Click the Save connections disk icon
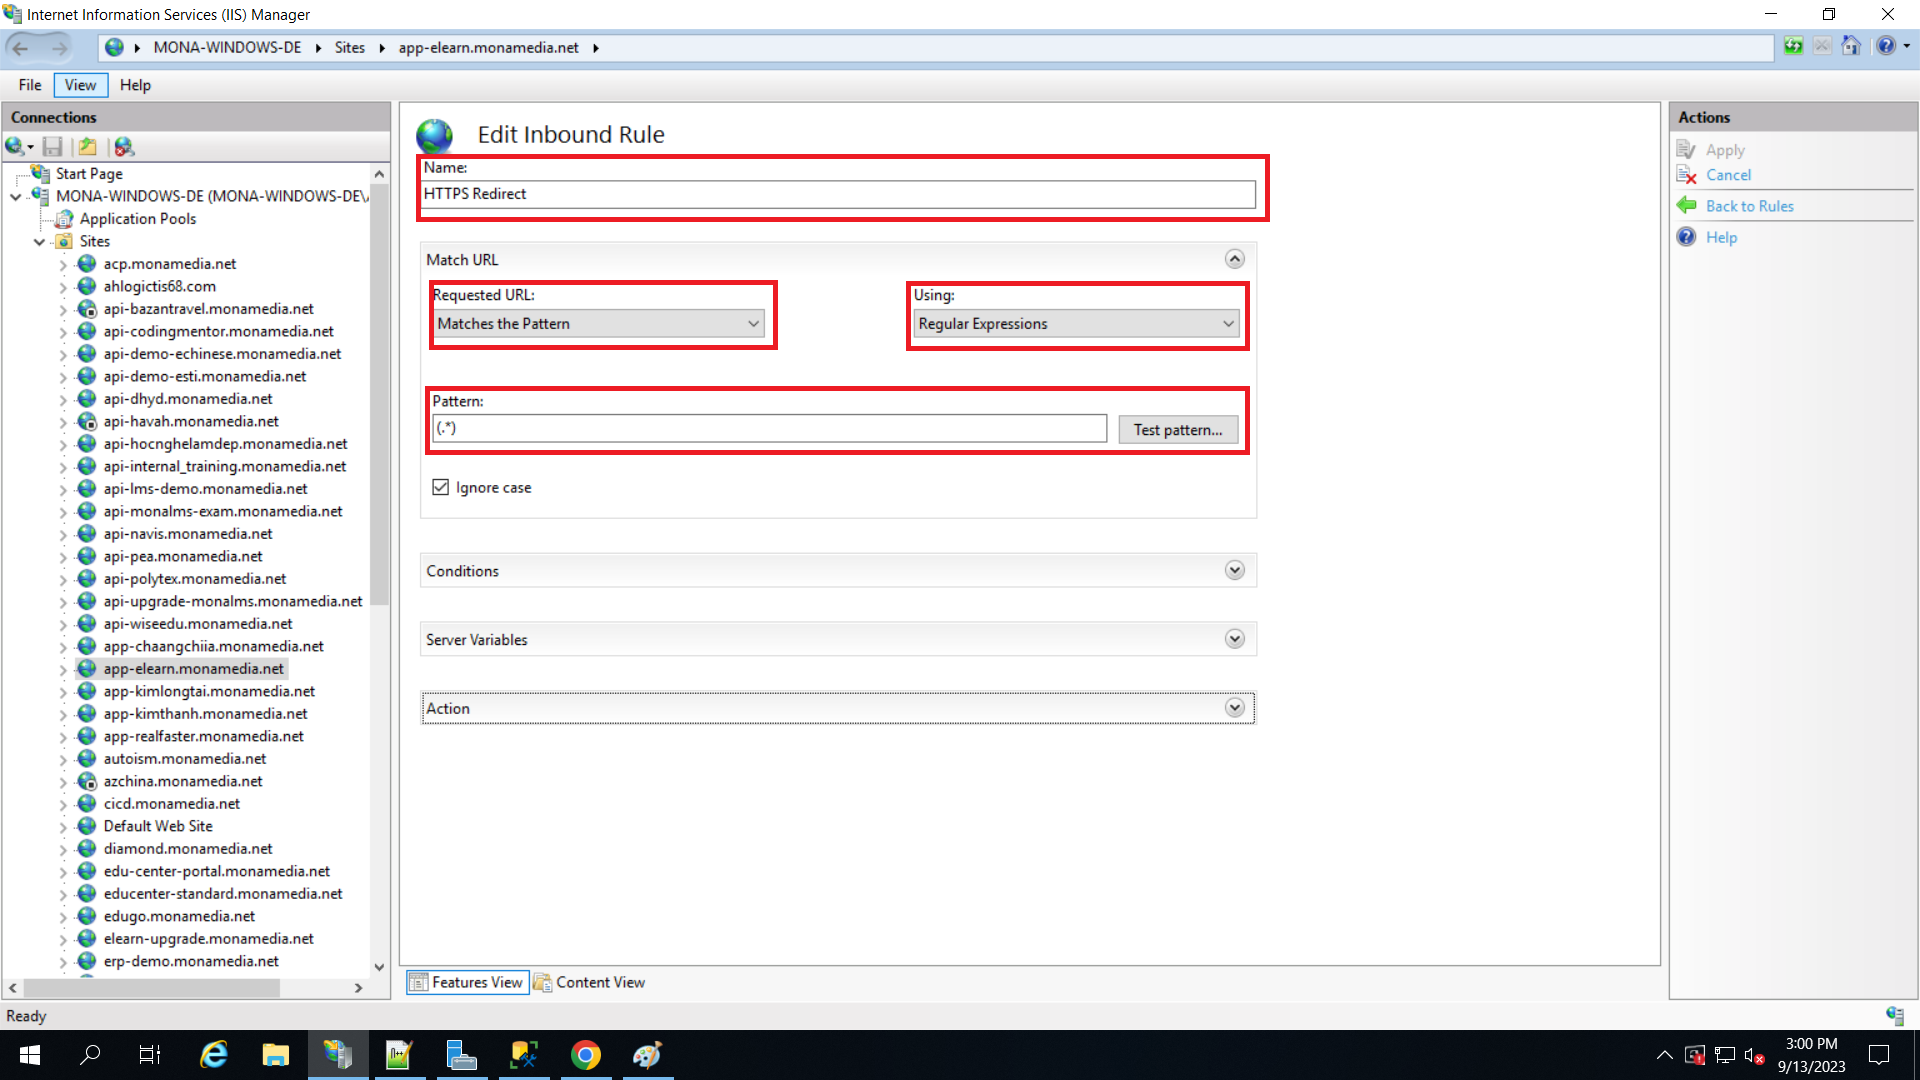1920x1080 pixels. (53, 147)
